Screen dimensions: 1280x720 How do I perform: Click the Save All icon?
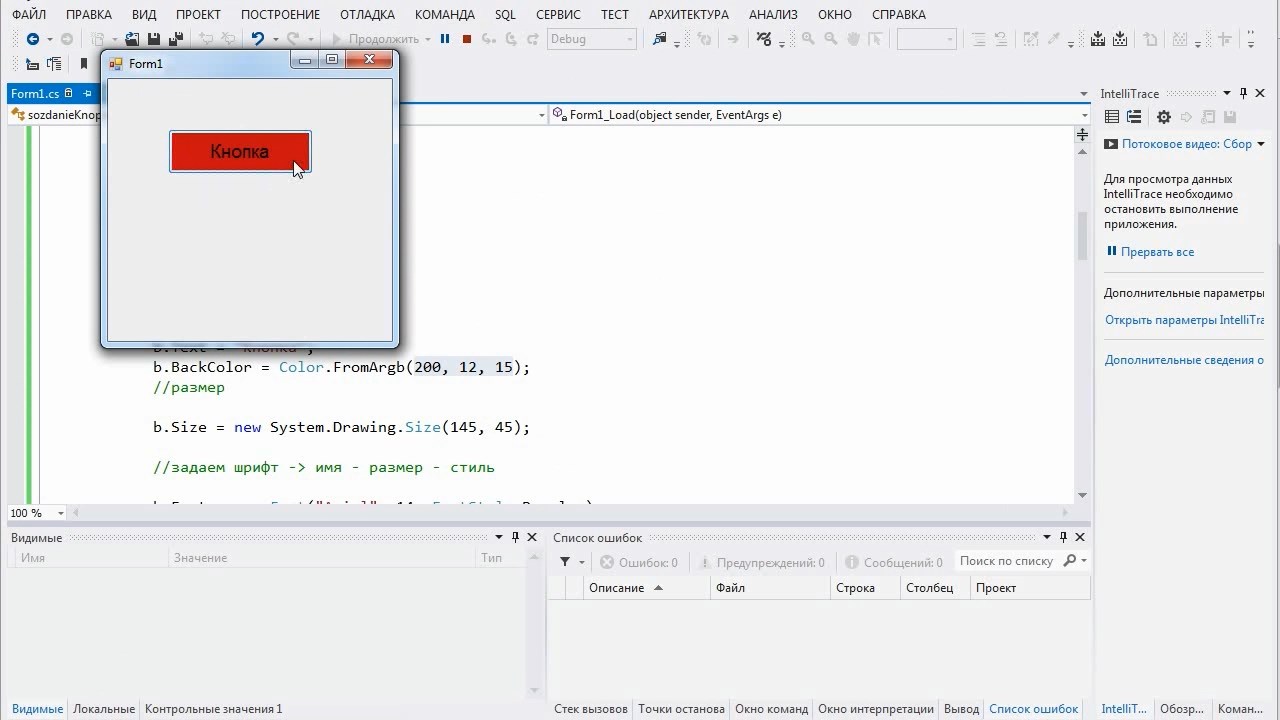tap(176, 39)
